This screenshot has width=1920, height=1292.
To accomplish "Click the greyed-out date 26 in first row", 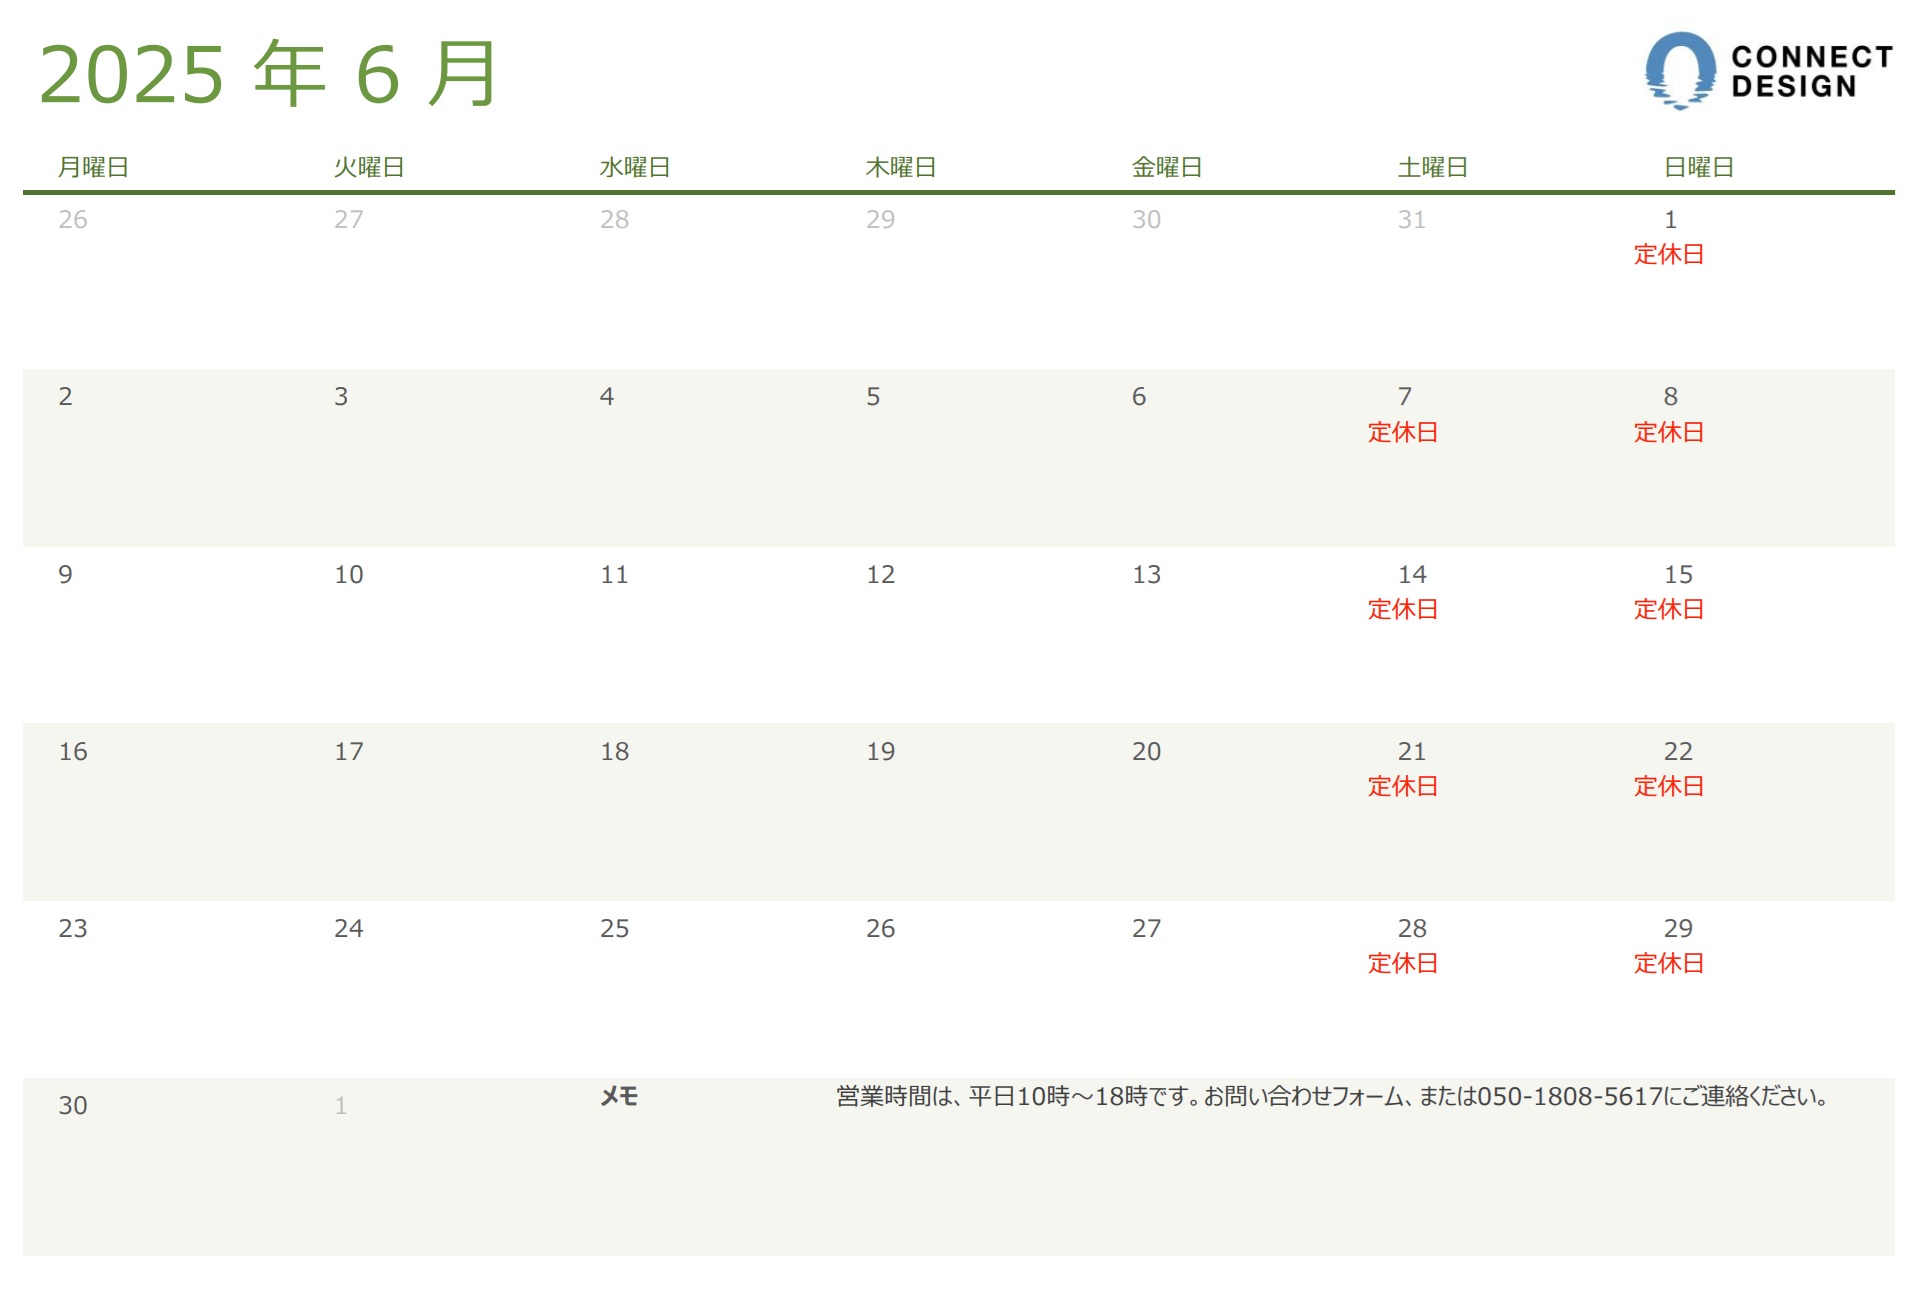I will click(x=73, y=219).
